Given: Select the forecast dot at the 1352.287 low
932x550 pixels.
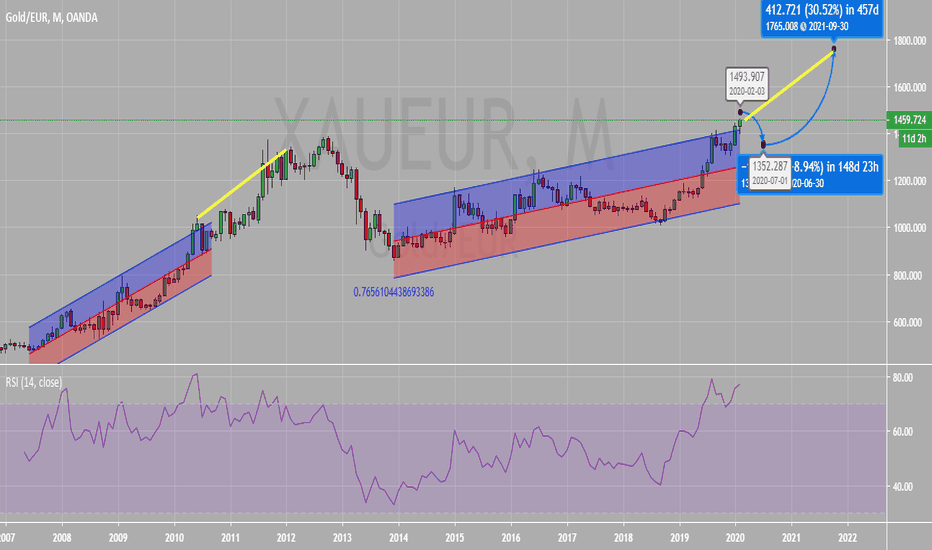Looking at the screenshot, I should [x=764, y=144].
